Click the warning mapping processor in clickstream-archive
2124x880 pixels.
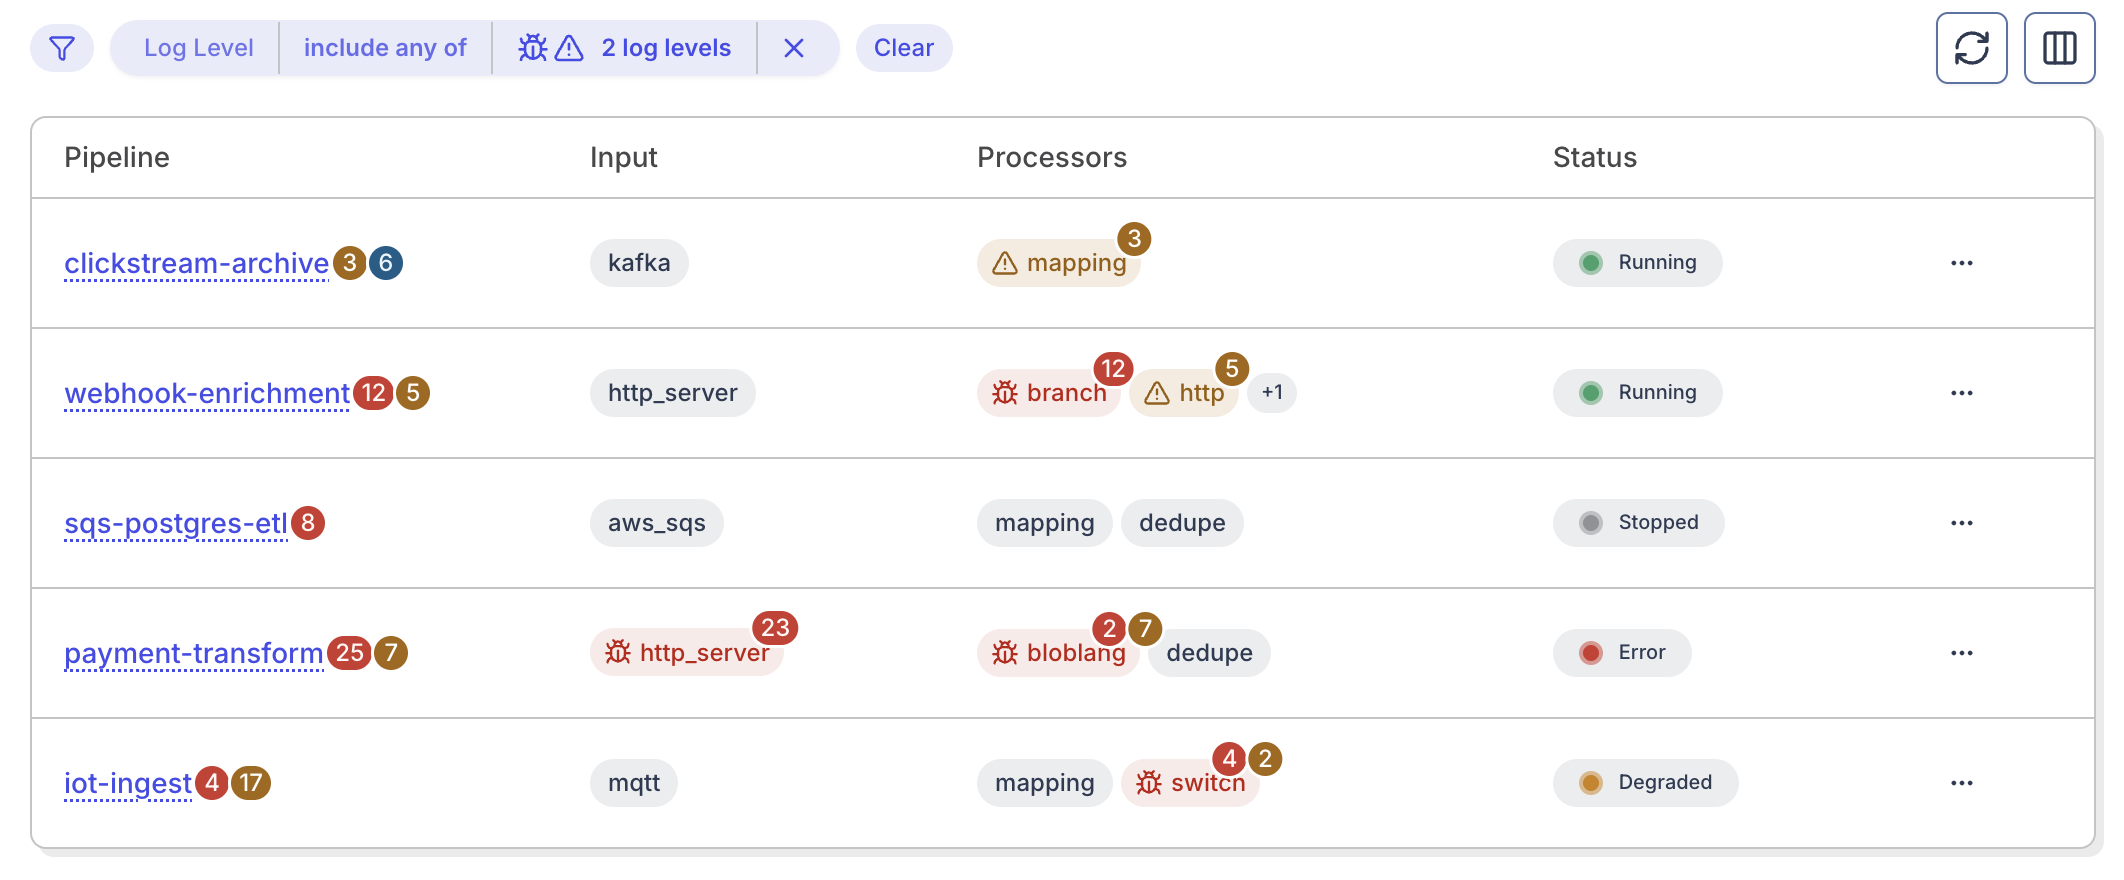click(1059, 263)
